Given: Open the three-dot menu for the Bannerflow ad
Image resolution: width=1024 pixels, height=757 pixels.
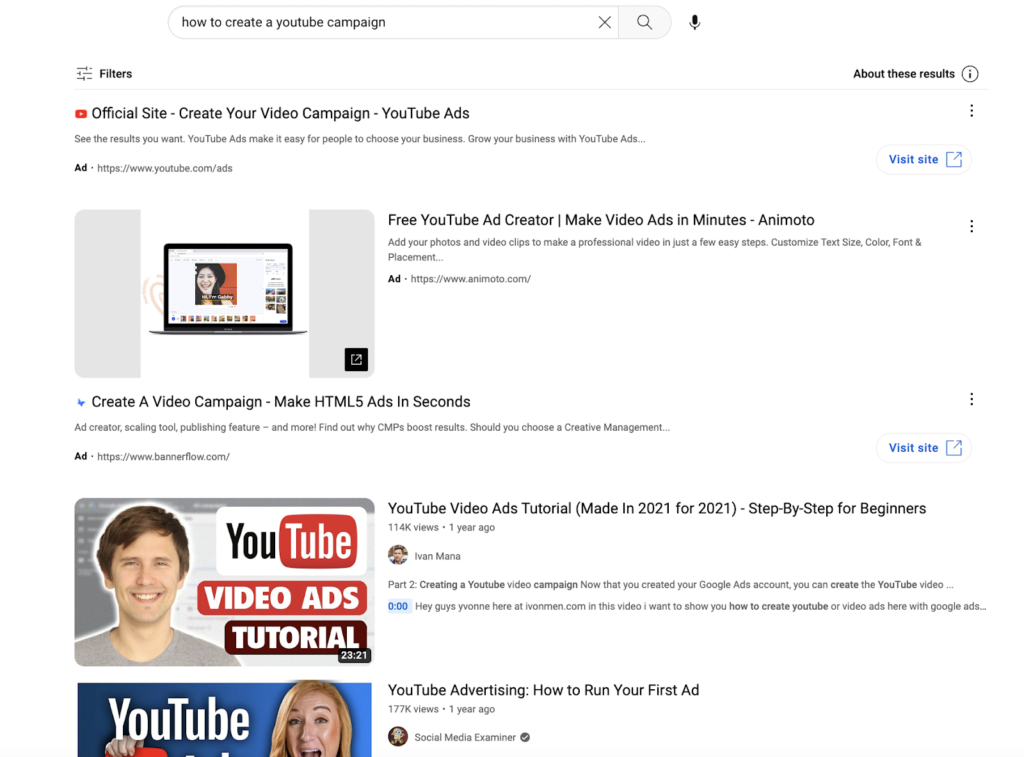Looking at the screenshot, I should [x=972, y=399].
